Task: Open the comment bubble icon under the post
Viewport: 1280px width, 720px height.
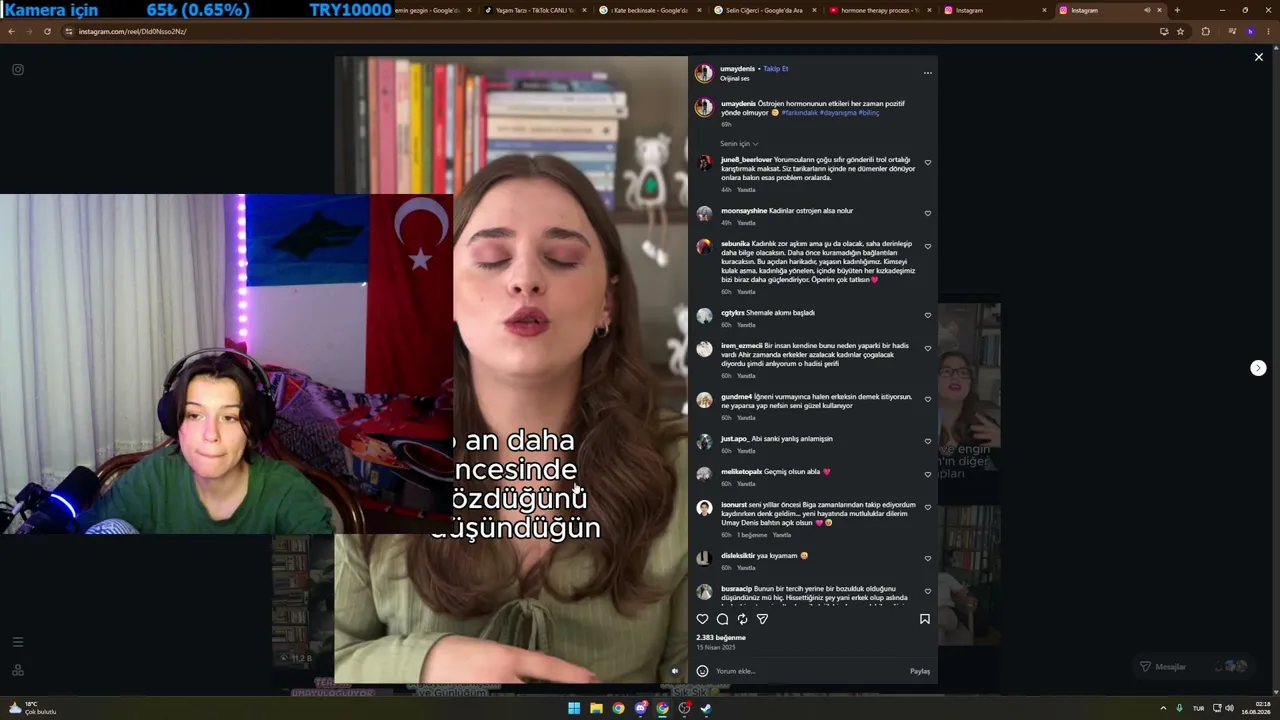Action: pyautogui.click(x=722, y=619)
